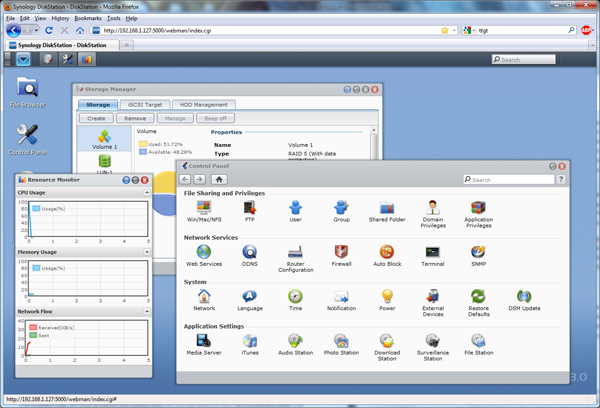Open the Firewall settings icon
The height and width of the screenshot is (408, 600).
coord(341,252)
